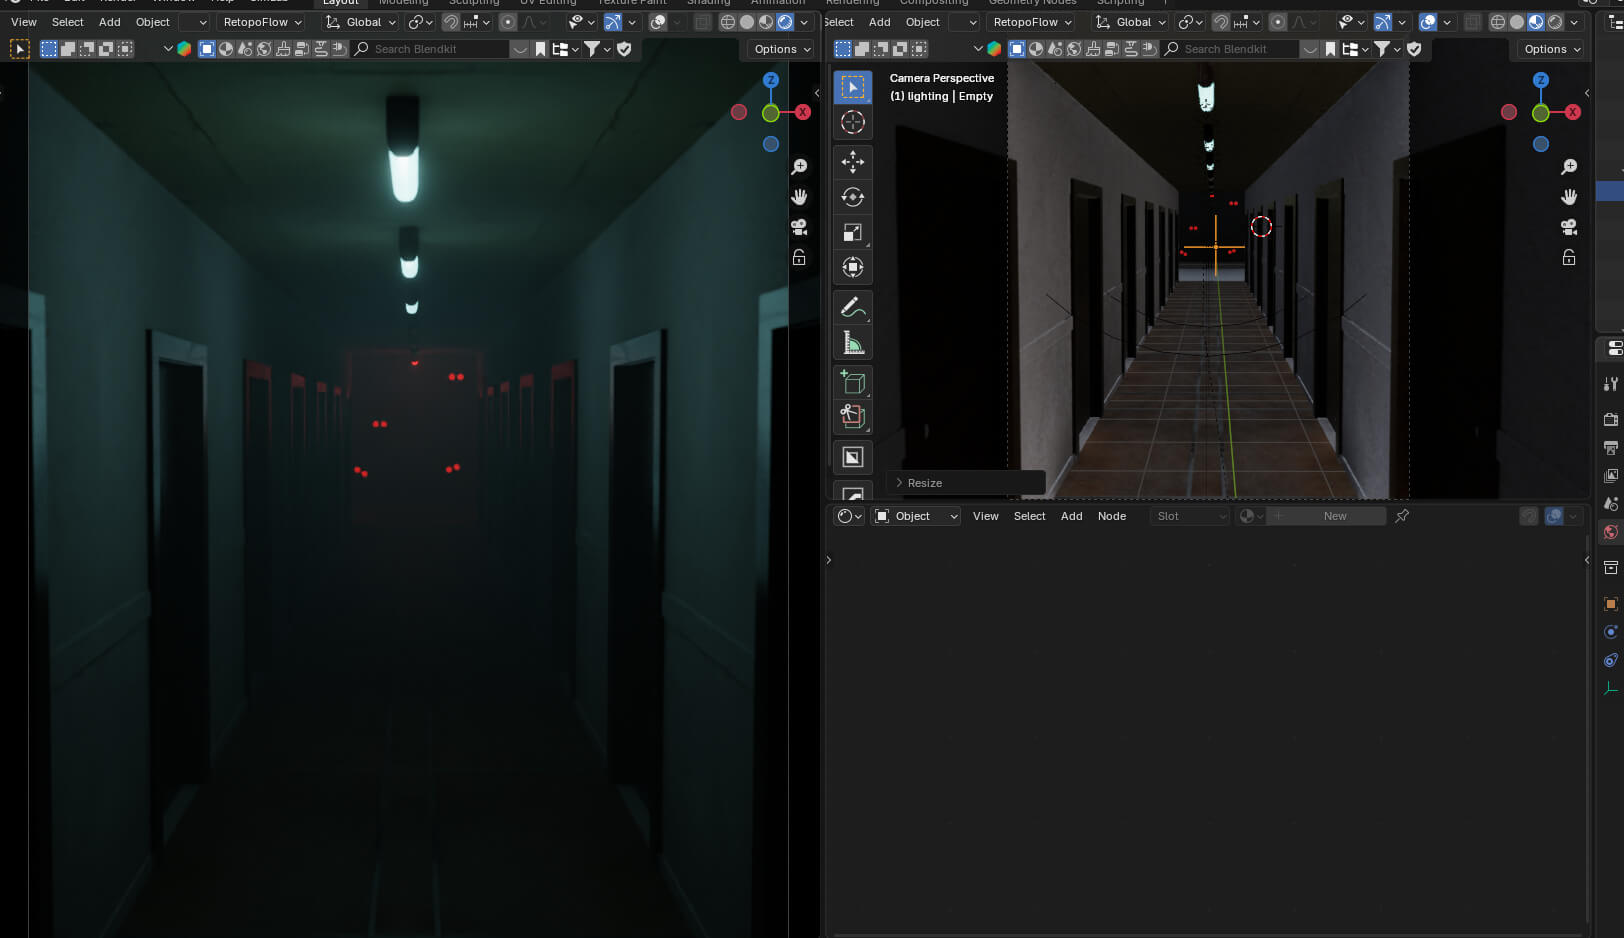Toggle camera view icon in right viewport
Screen dimensions: 1624x938
coord(1569,227)
